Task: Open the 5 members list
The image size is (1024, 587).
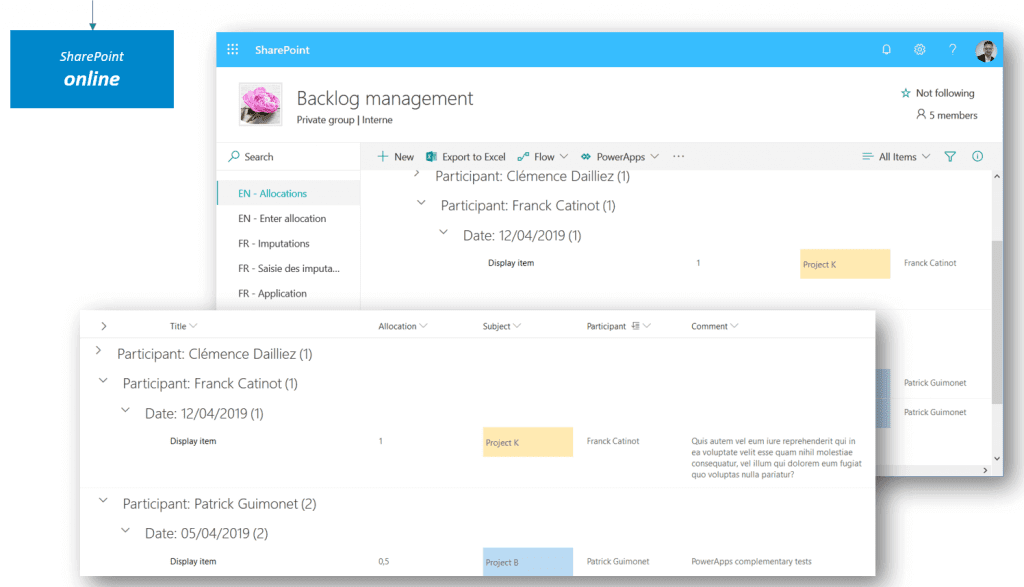Action: [x=945, y=115]
